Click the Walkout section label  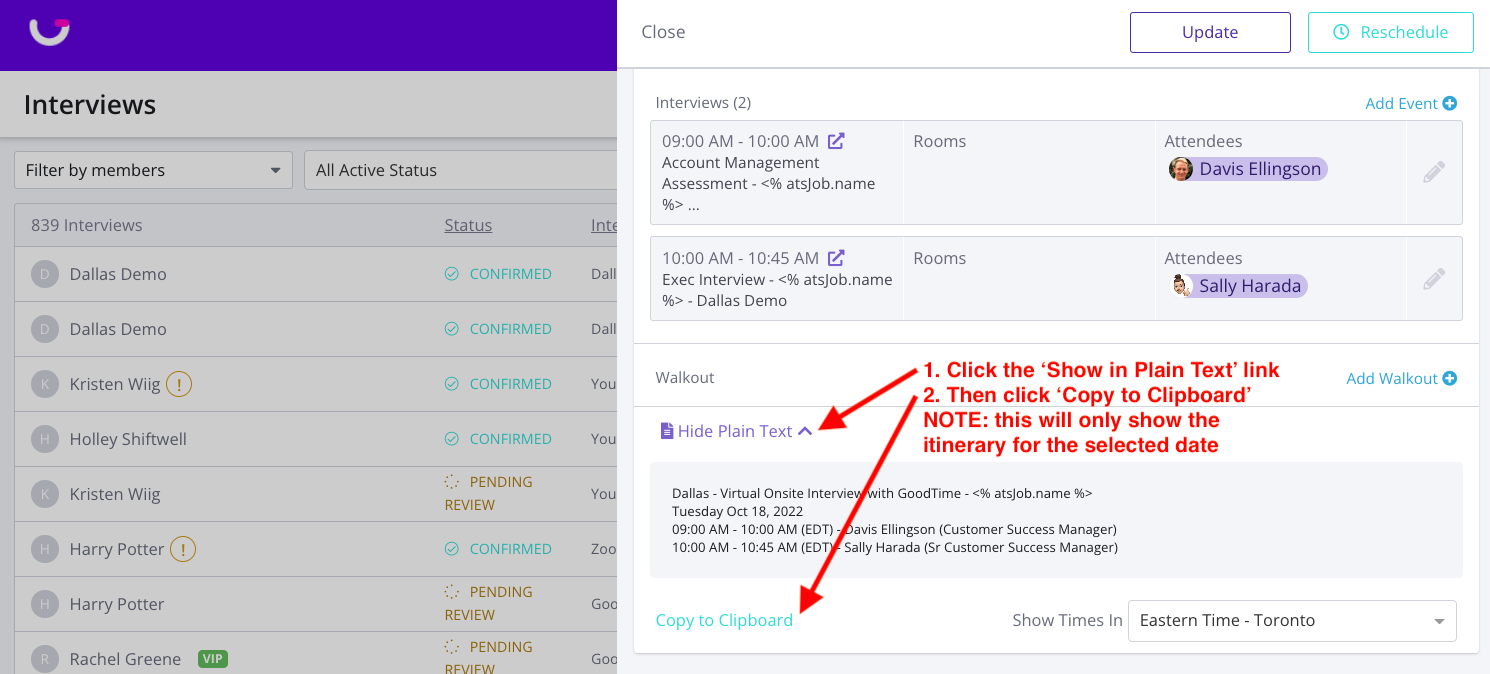tap(685, 378)
